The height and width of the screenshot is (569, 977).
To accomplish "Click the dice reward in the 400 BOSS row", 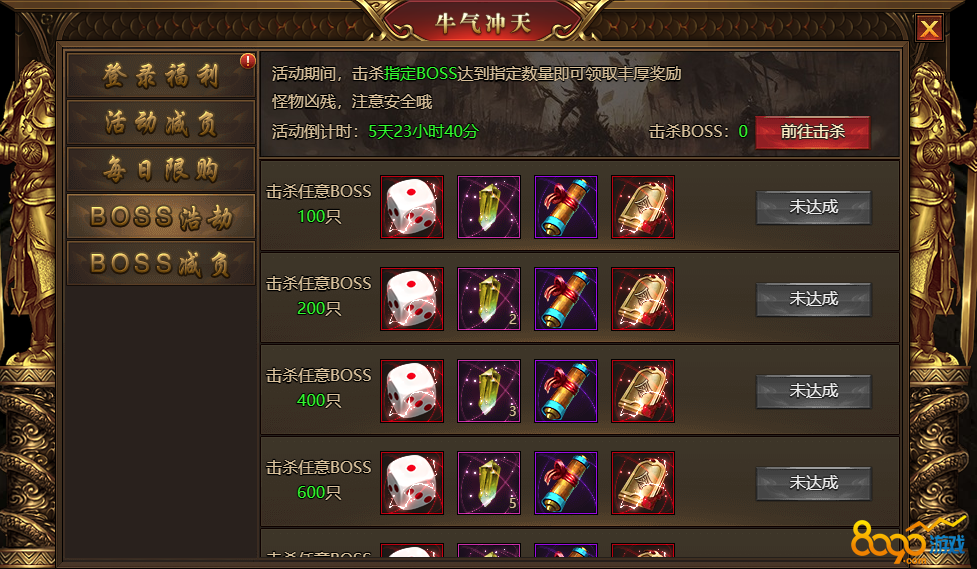I will pos(412,391).
